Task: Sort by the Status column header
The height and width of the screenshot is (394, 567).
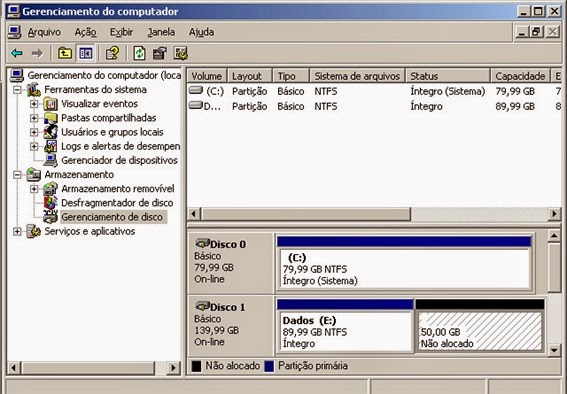Action: point(448,76)
